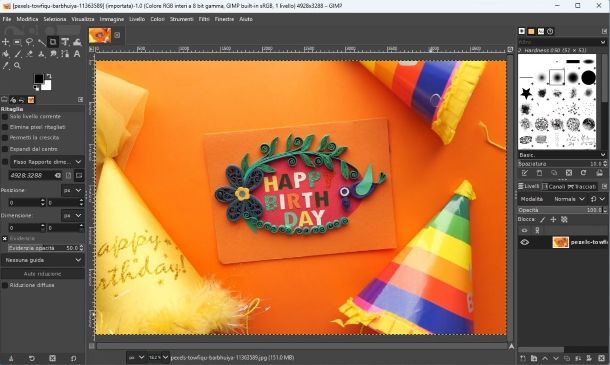Screen dimensions: 610x365
Task: Select the Unified Transform tool
Action: point(65,42)
